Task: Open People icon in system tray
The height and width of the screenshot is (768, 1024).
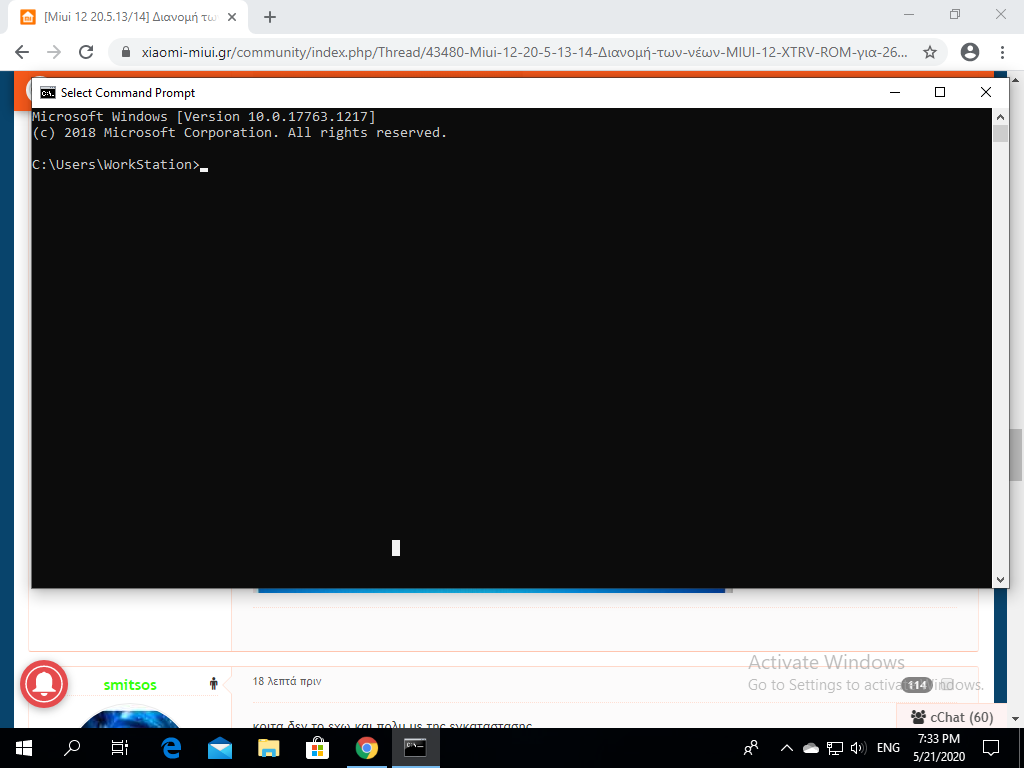Action: [x=751, y=748]
